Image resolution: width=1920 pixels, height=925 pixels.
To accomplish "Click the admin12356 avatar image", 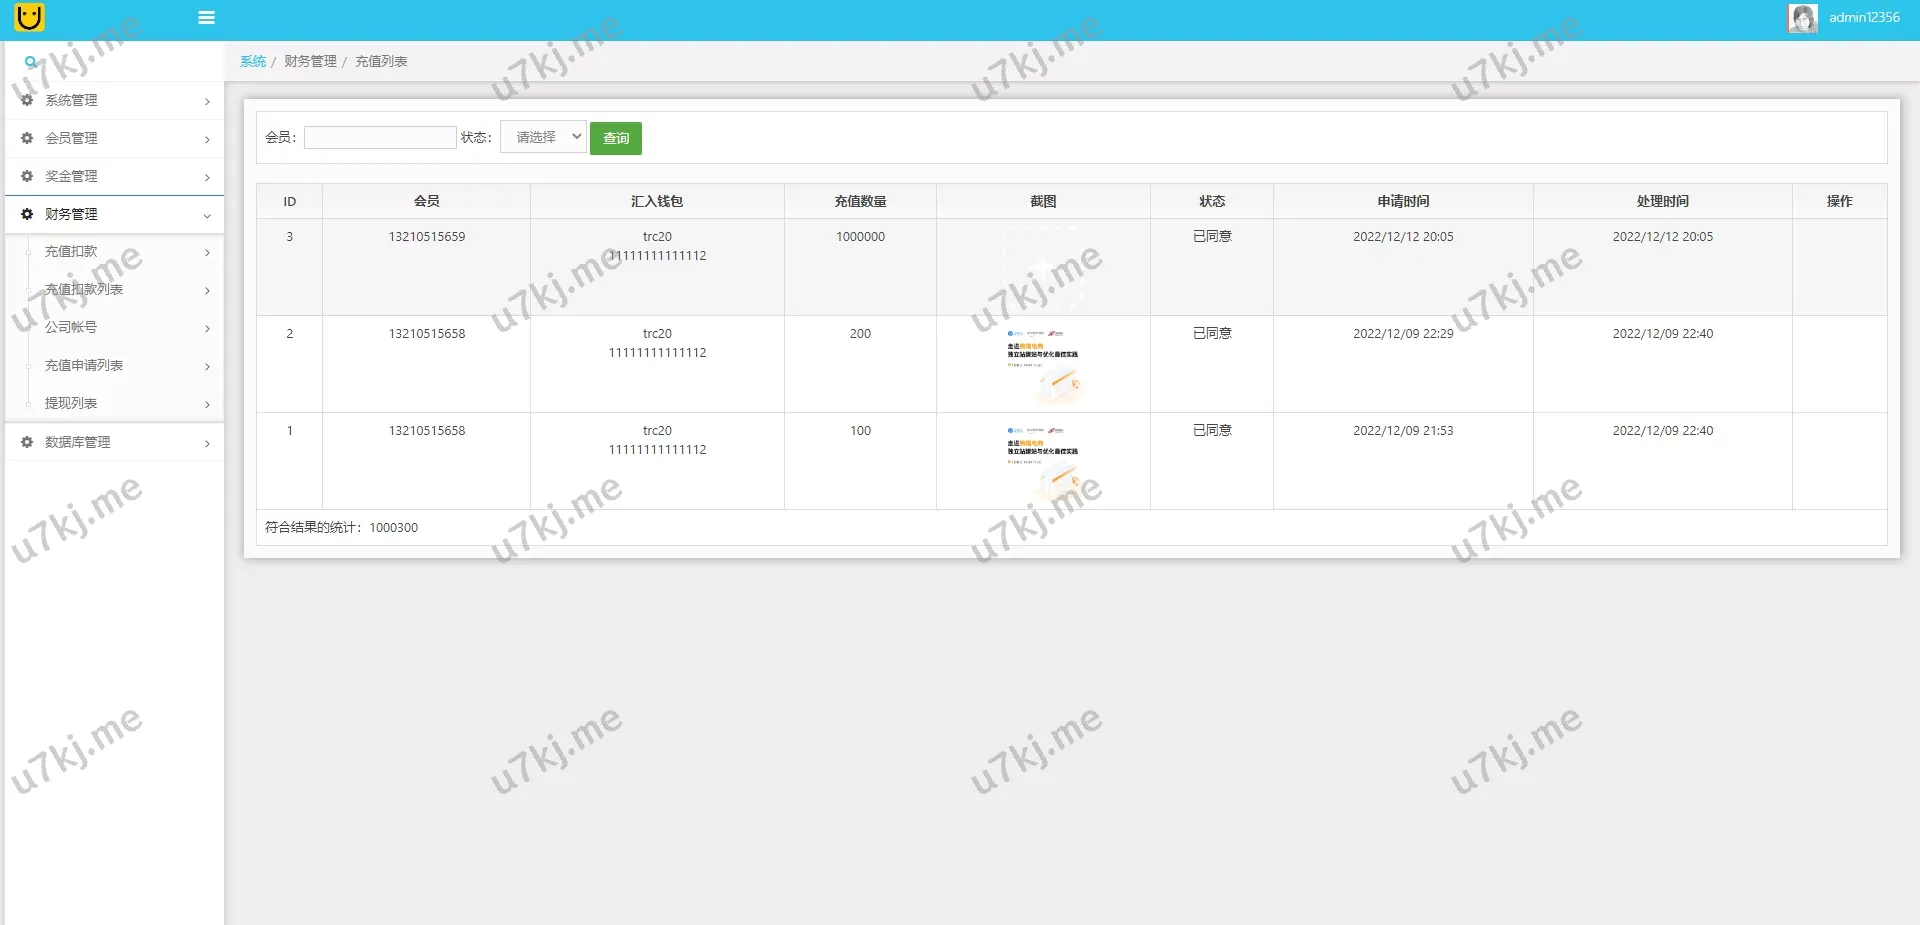I will (x=1802, y=18).
